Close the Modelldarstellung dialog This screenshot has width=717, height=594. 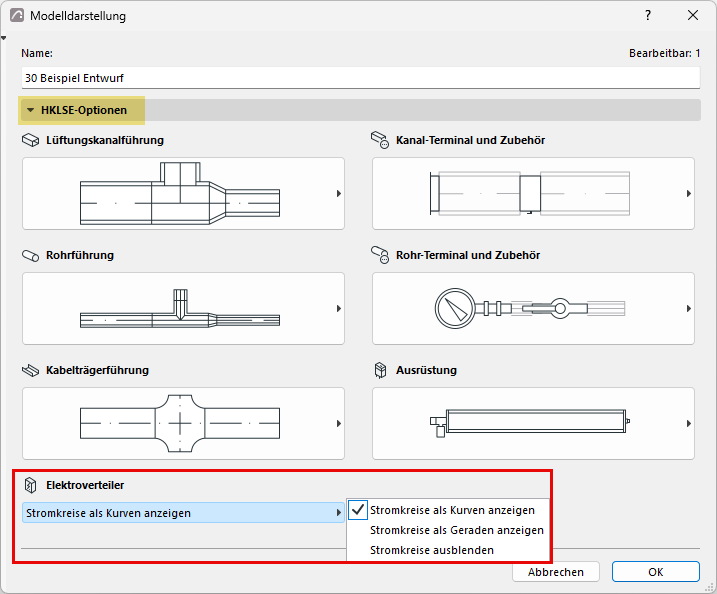tap(693, 16)
